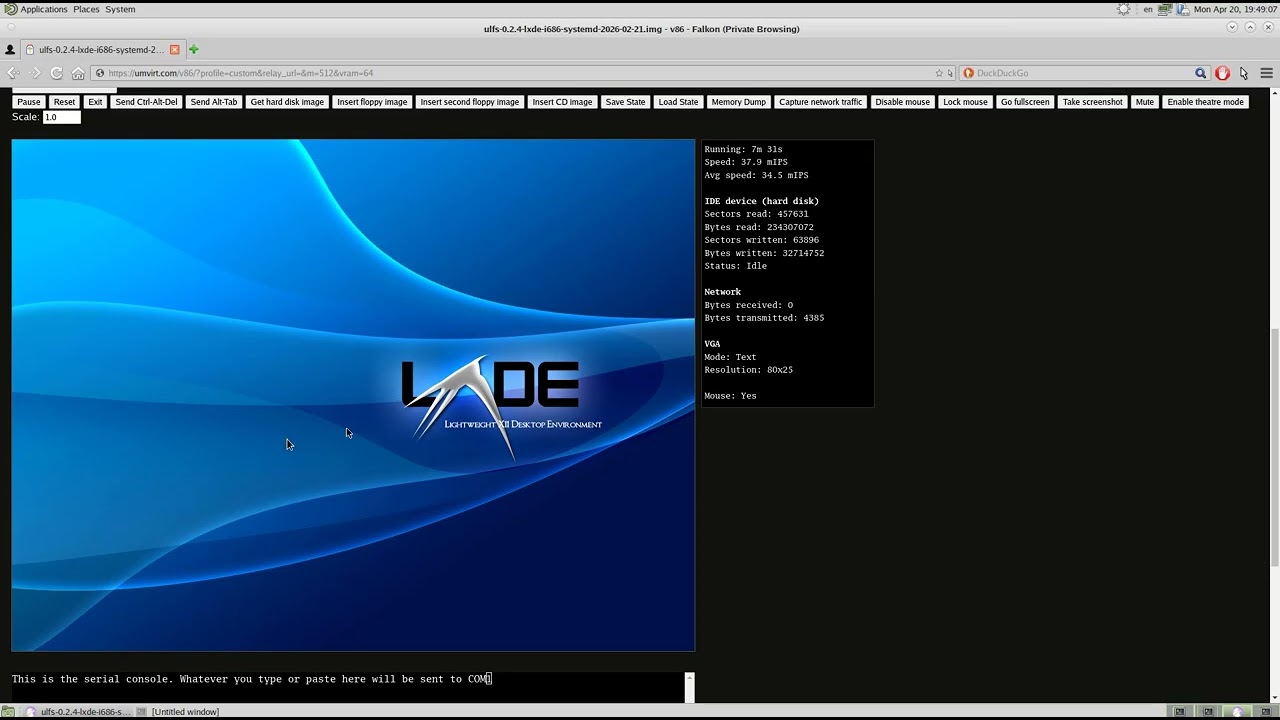Image resolution: width=1280 pixels, height=720 pixels.
Task: Open the network monitor tray icon
Action: click(1165, 9)
